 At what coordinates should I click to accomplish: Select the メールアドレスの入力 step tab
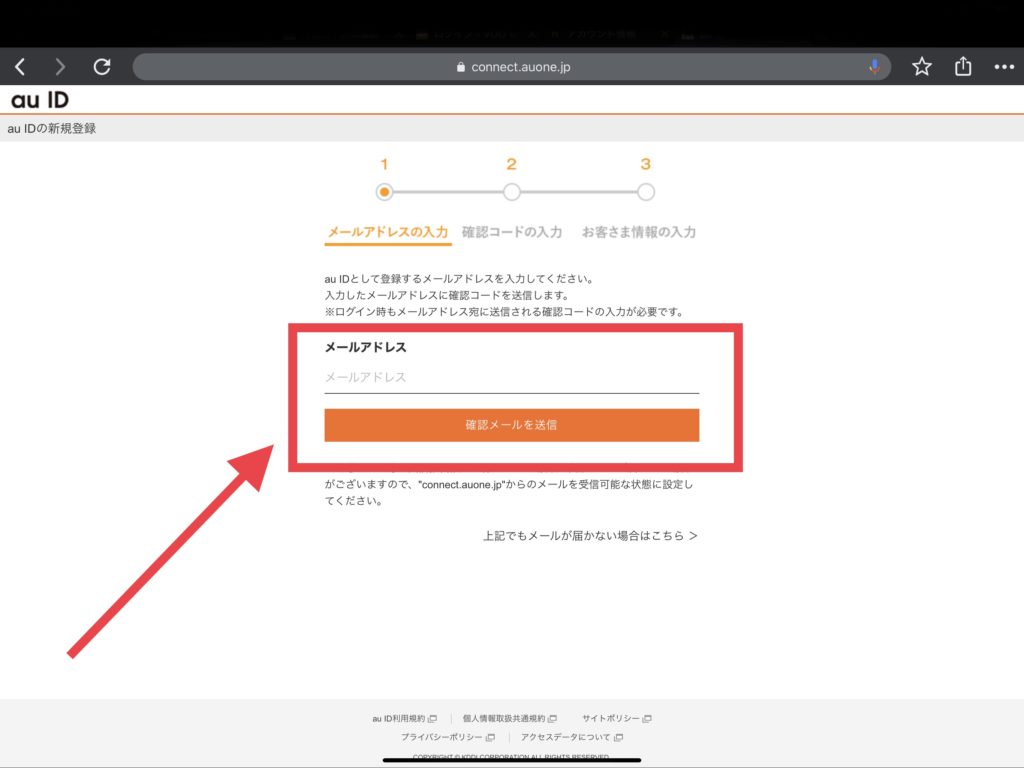(388, 232)
